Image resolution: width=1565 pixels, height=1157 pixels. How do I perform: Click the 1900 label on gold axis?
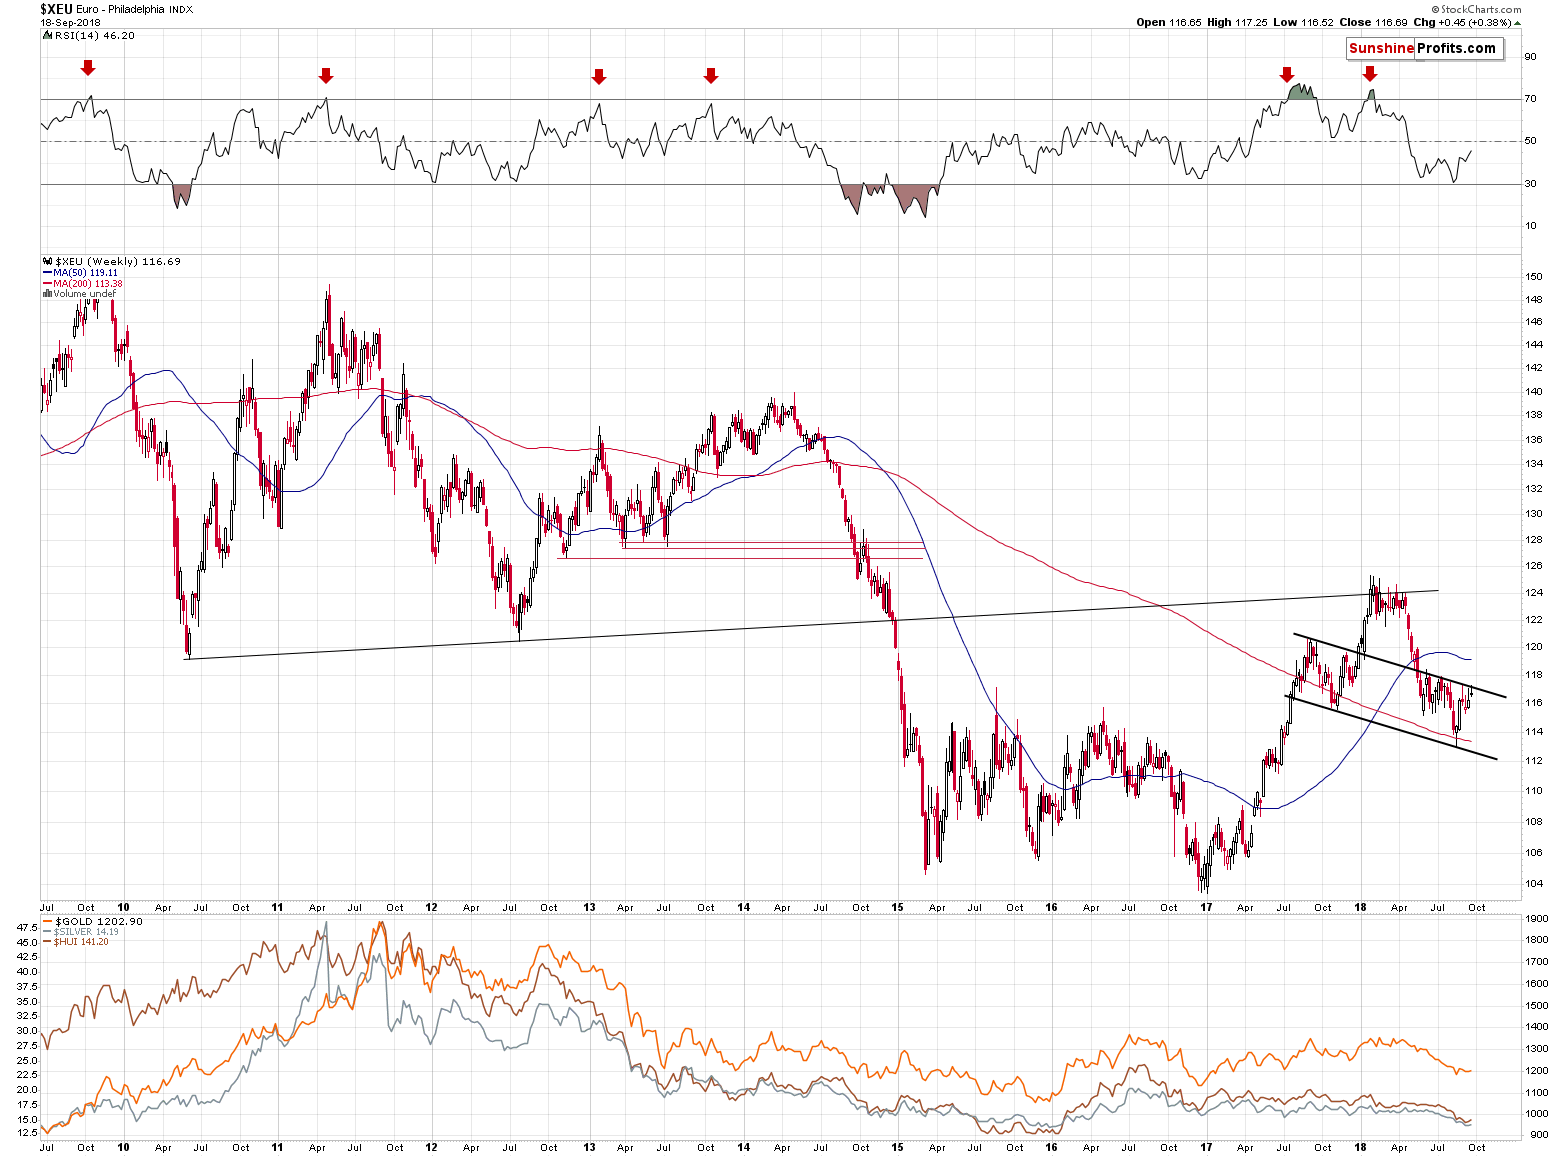1538,918
